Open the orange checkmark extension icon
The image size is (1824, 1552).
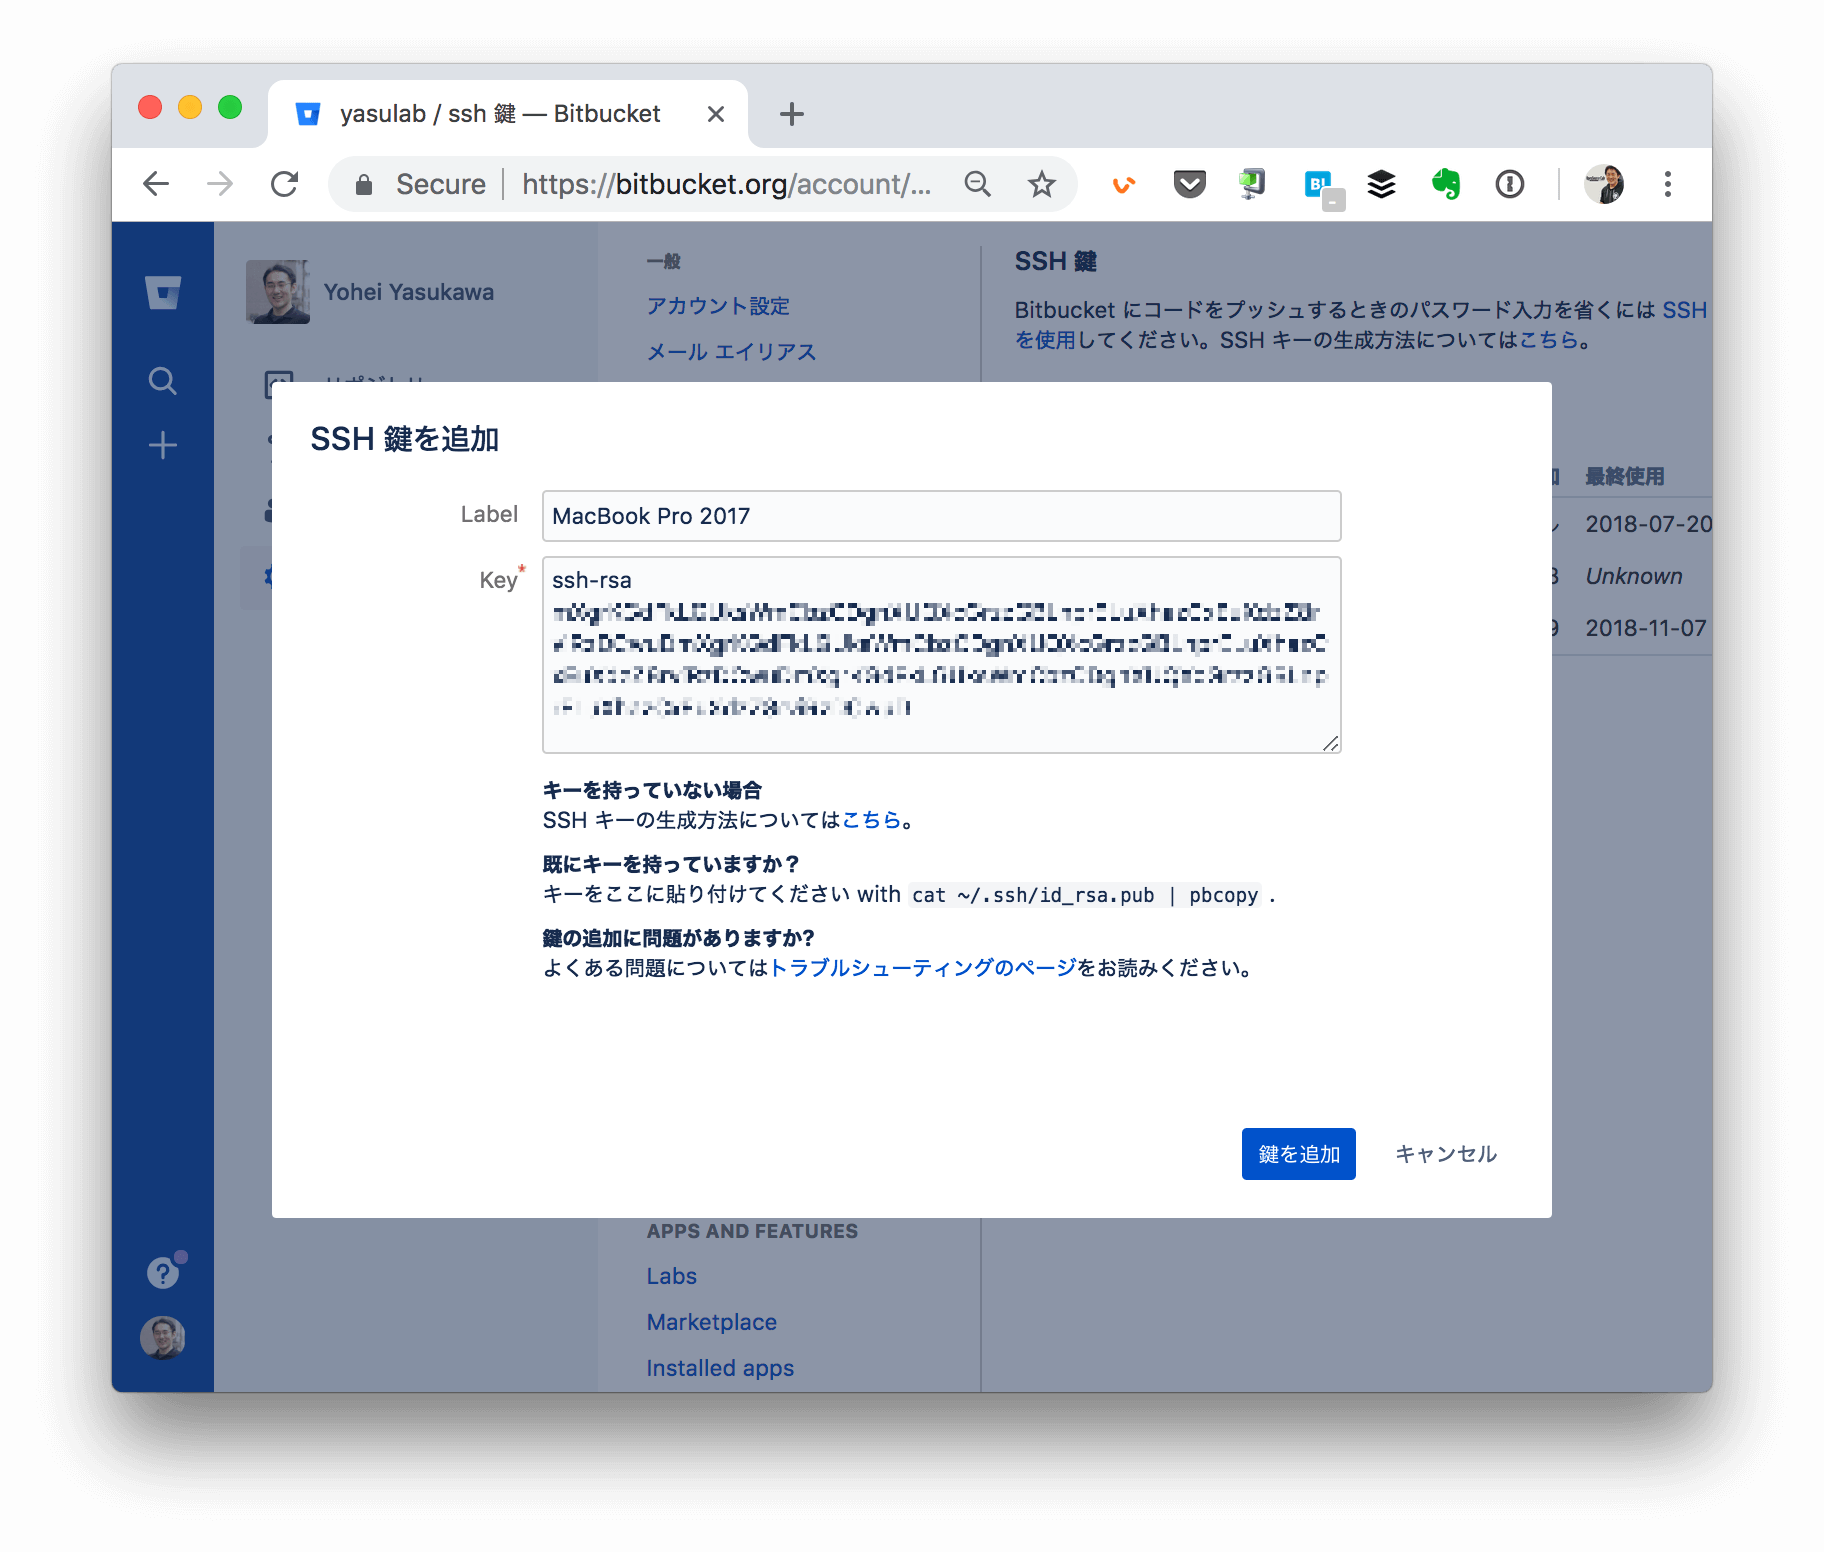coord(1124,184)
